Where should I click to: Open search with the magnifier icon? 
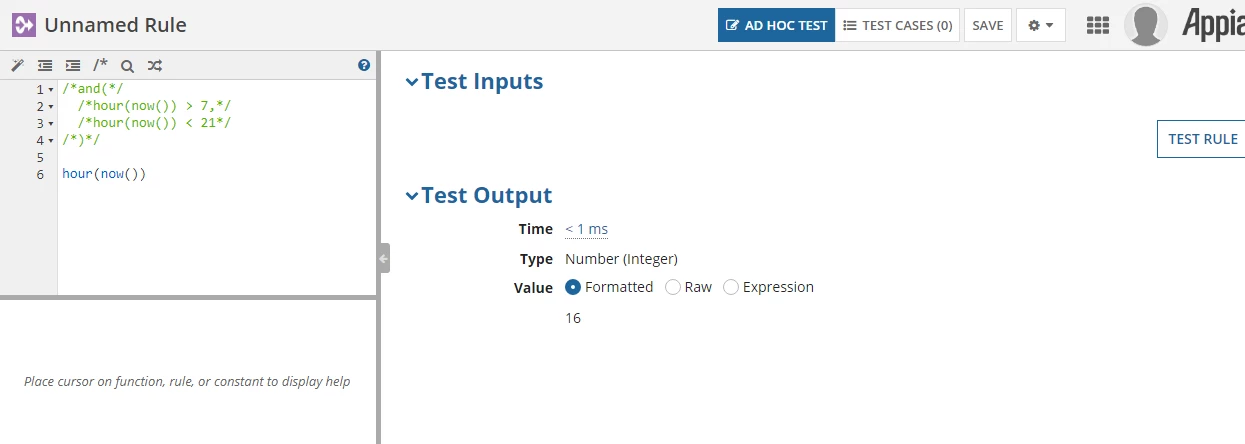click(127, 66)
